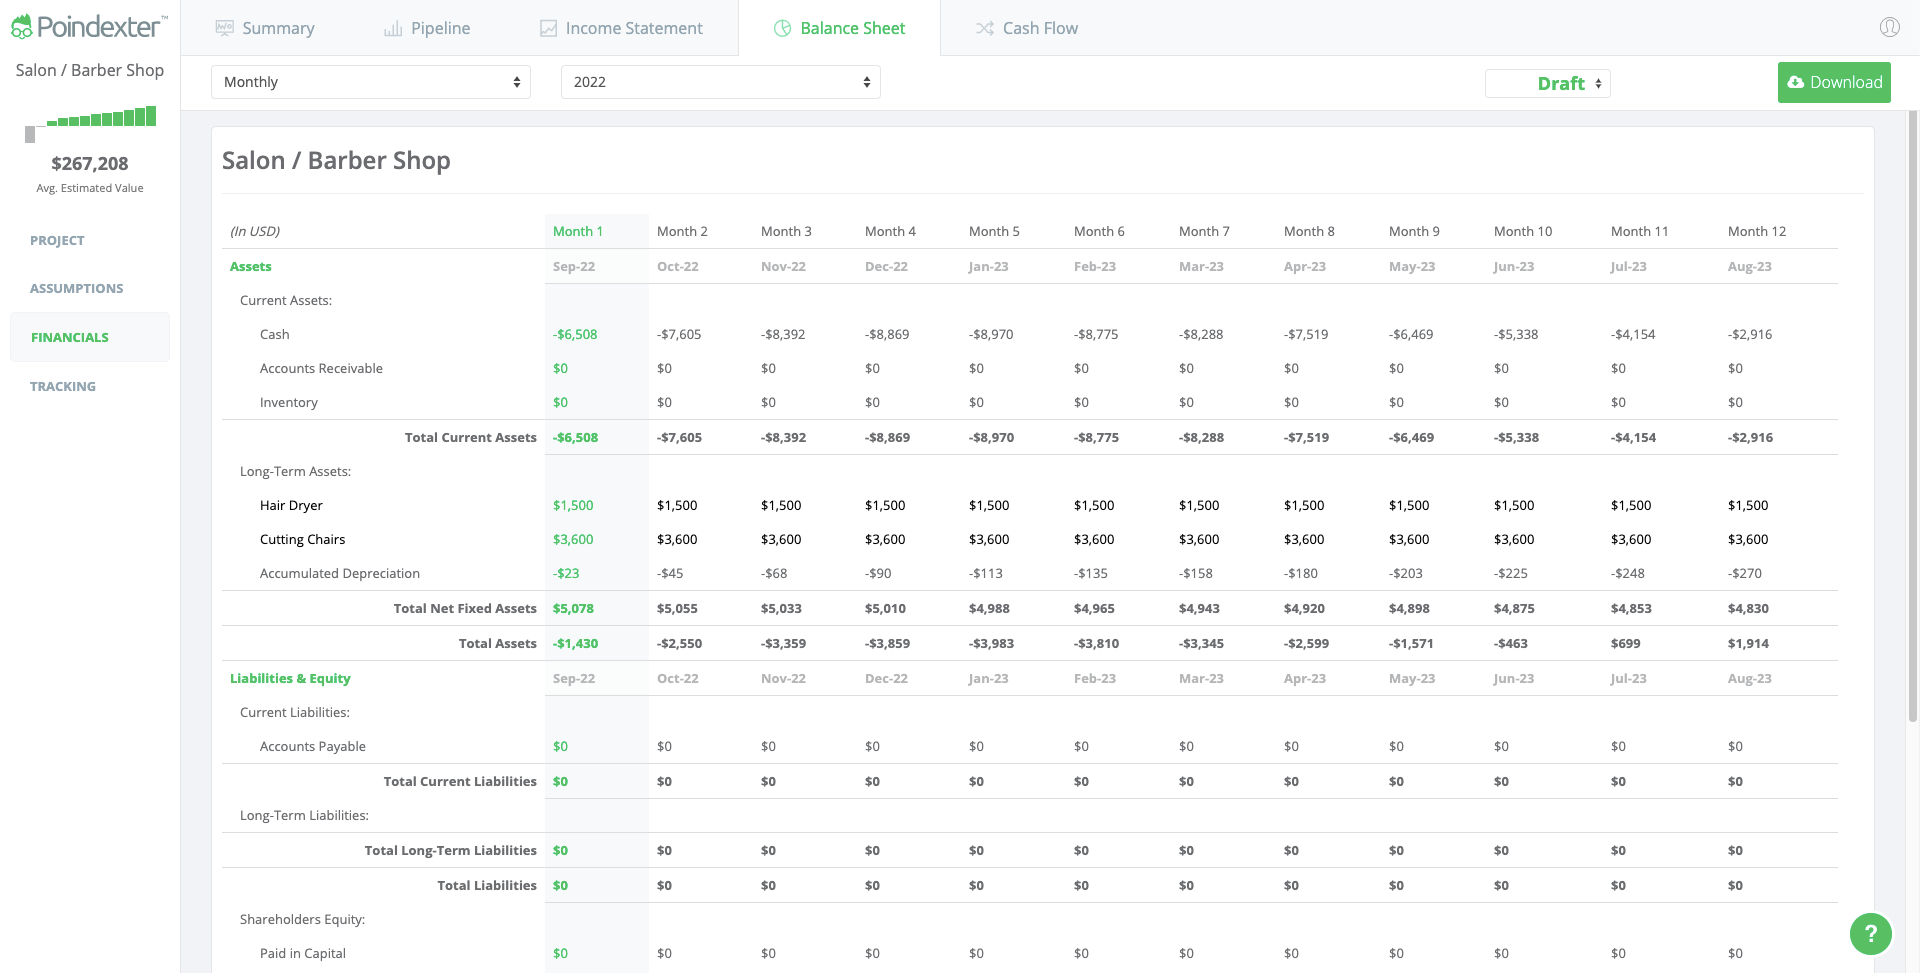Click the Summary tab icon
Screen dimensions: 1920x973
tap(225, 28)
